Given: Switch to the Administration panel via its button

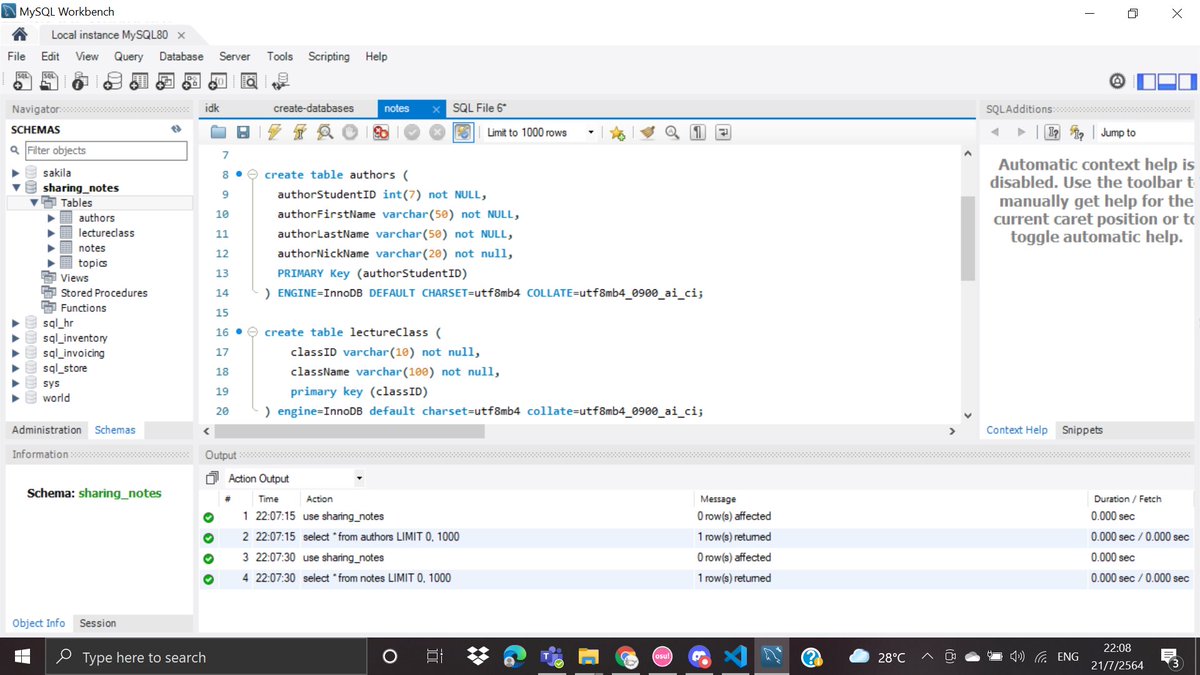Looking at the screenshot, I should click(x=46, y=429).
